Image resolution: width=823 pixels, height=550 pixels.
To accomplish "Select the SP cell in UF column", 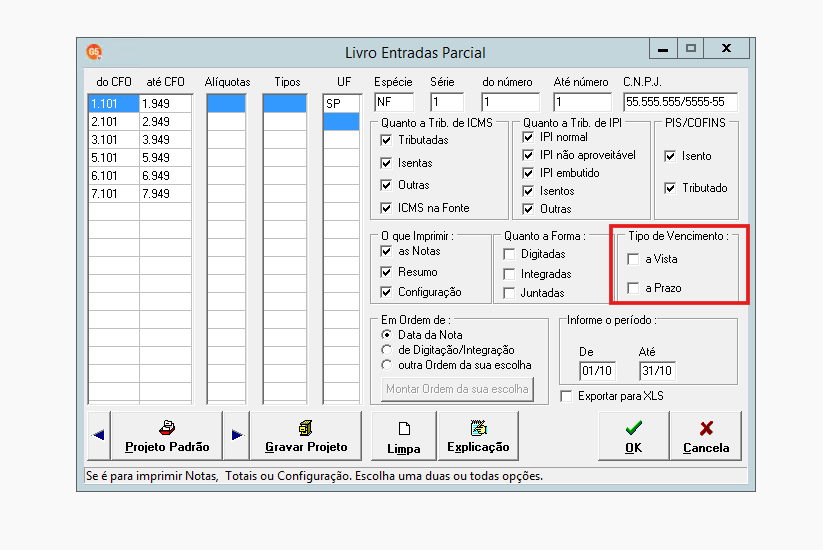I will click(341, 103).
